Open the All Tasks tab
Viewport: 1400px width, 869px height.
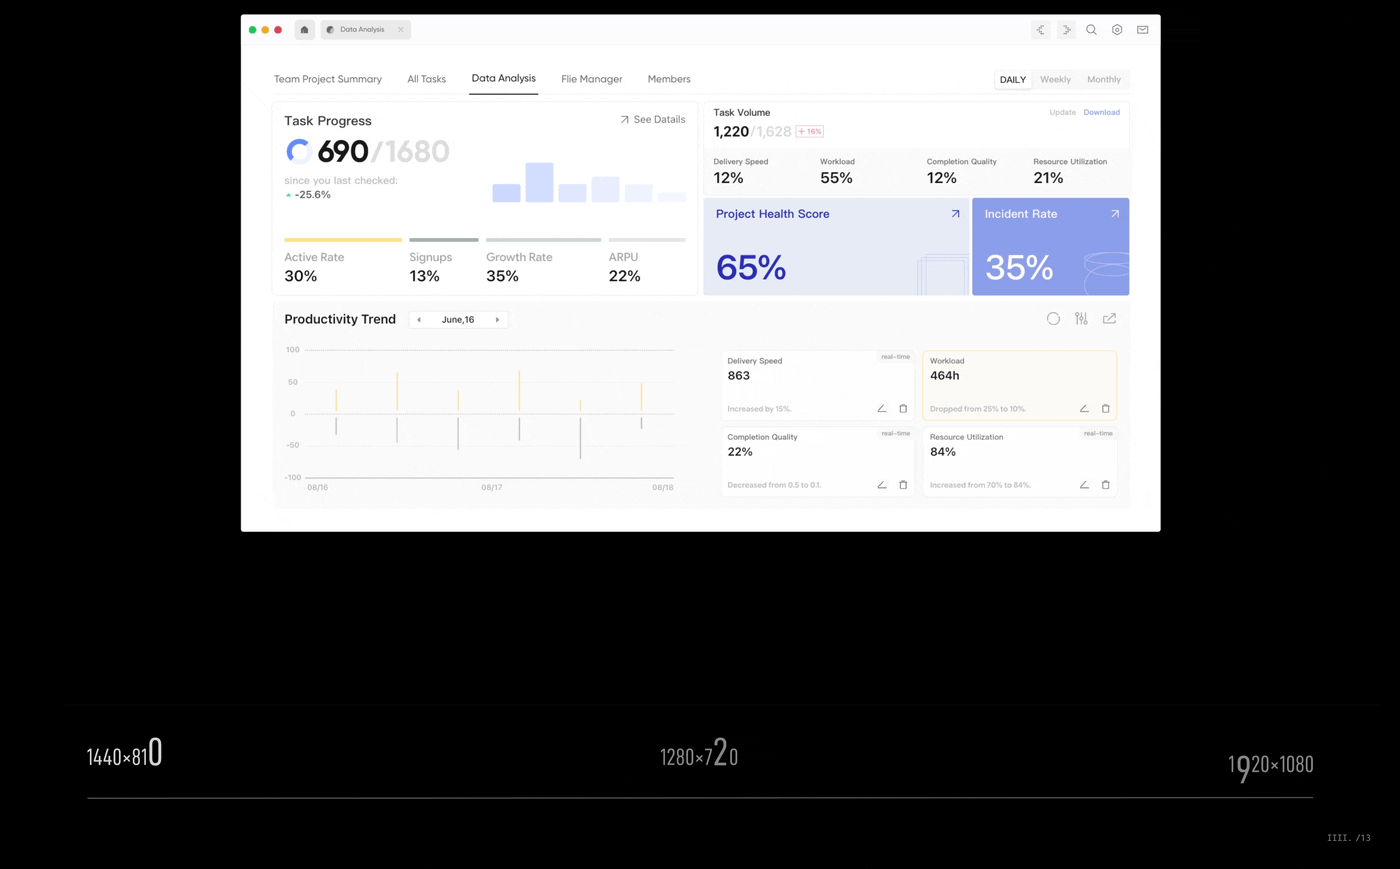426,79
